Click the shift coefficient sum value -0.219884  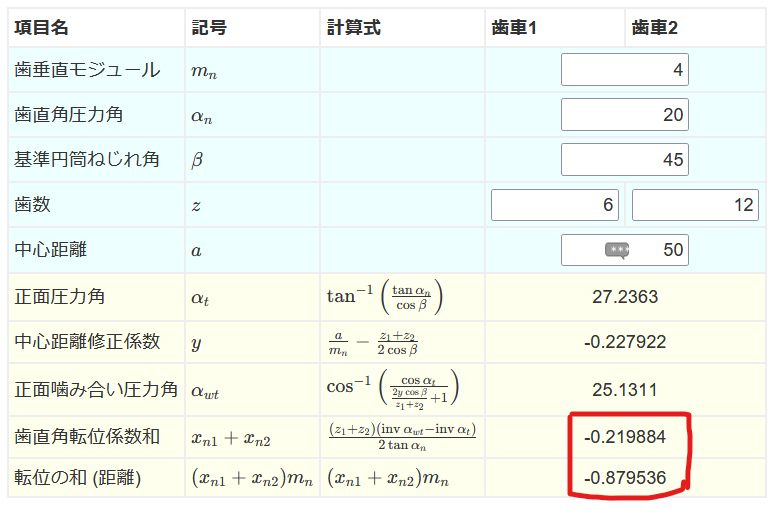tap(625, 437)
